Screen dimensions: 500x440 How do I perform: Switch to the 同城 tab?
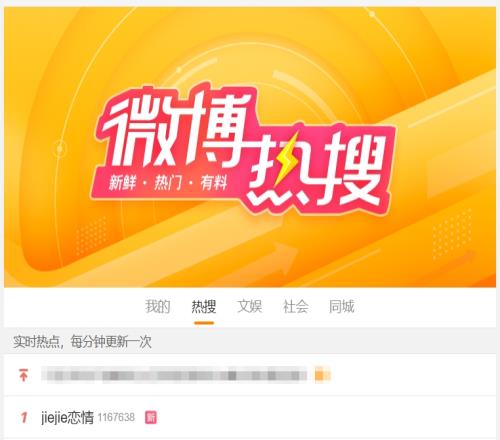pos(341,306)
